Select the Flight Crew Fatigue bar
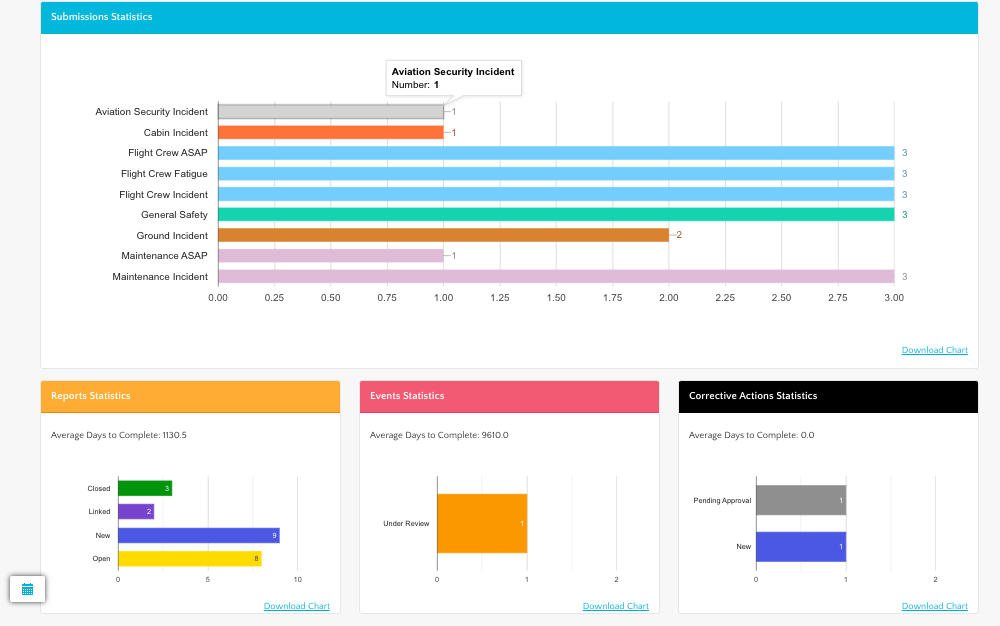1000x626 pixels. click(x=556, y=173)
